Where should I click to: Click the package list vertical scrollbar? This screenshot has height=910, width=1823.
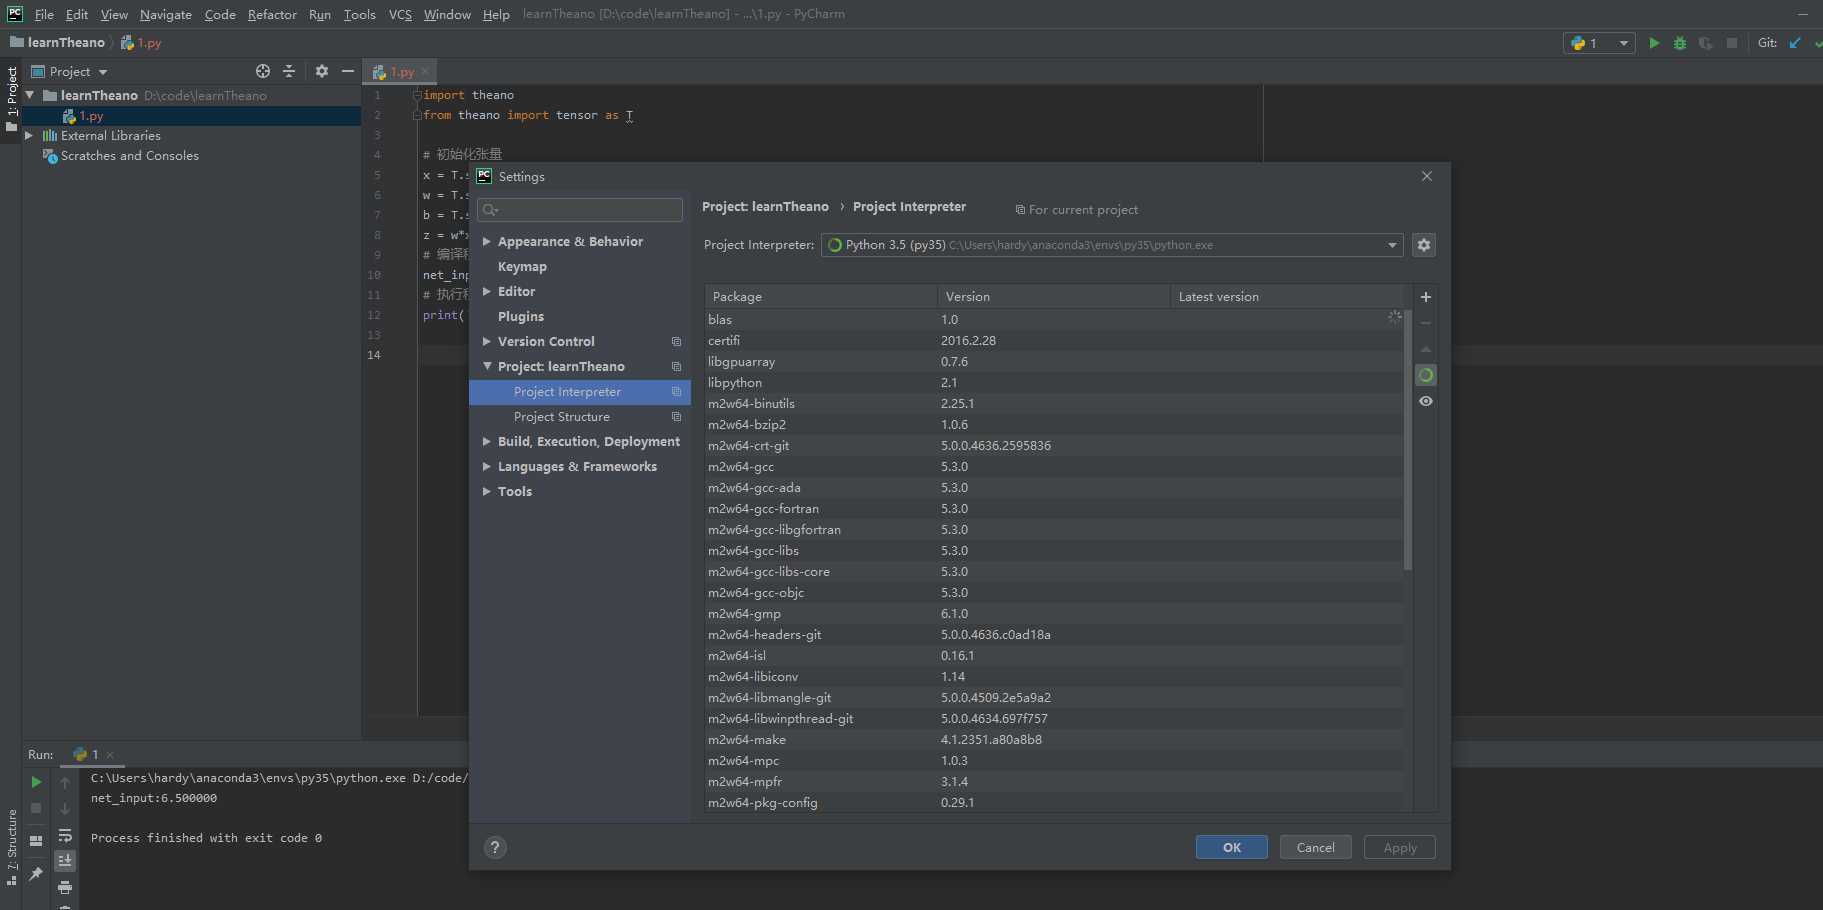pos(1408,440)
